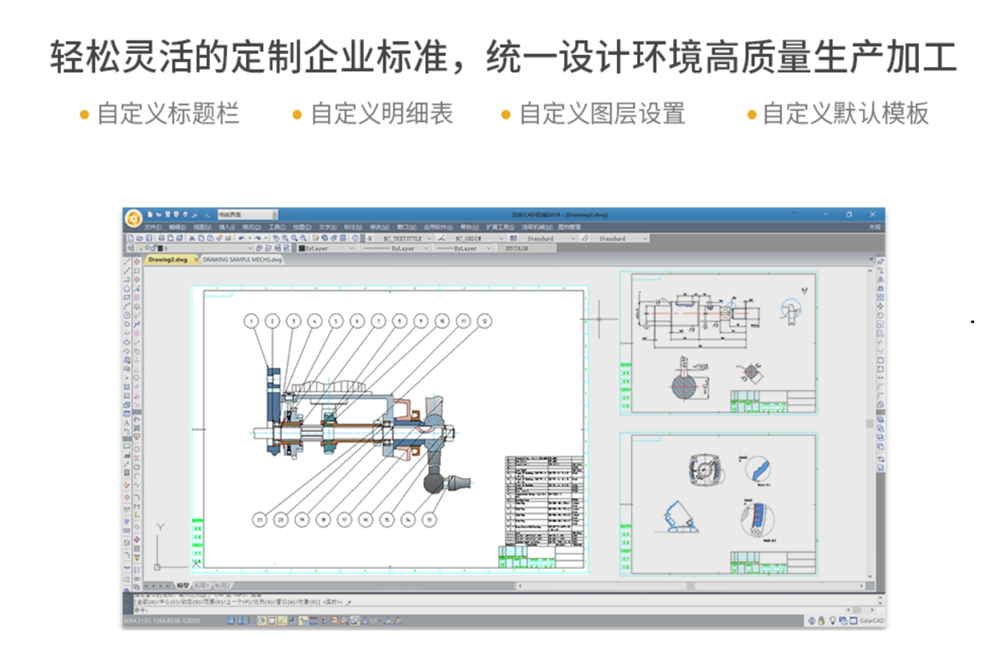Open the ByLayer linetype dropdown
Image resolution: width=1000 pixels, height=666 pixels.
tap(395, 248)
